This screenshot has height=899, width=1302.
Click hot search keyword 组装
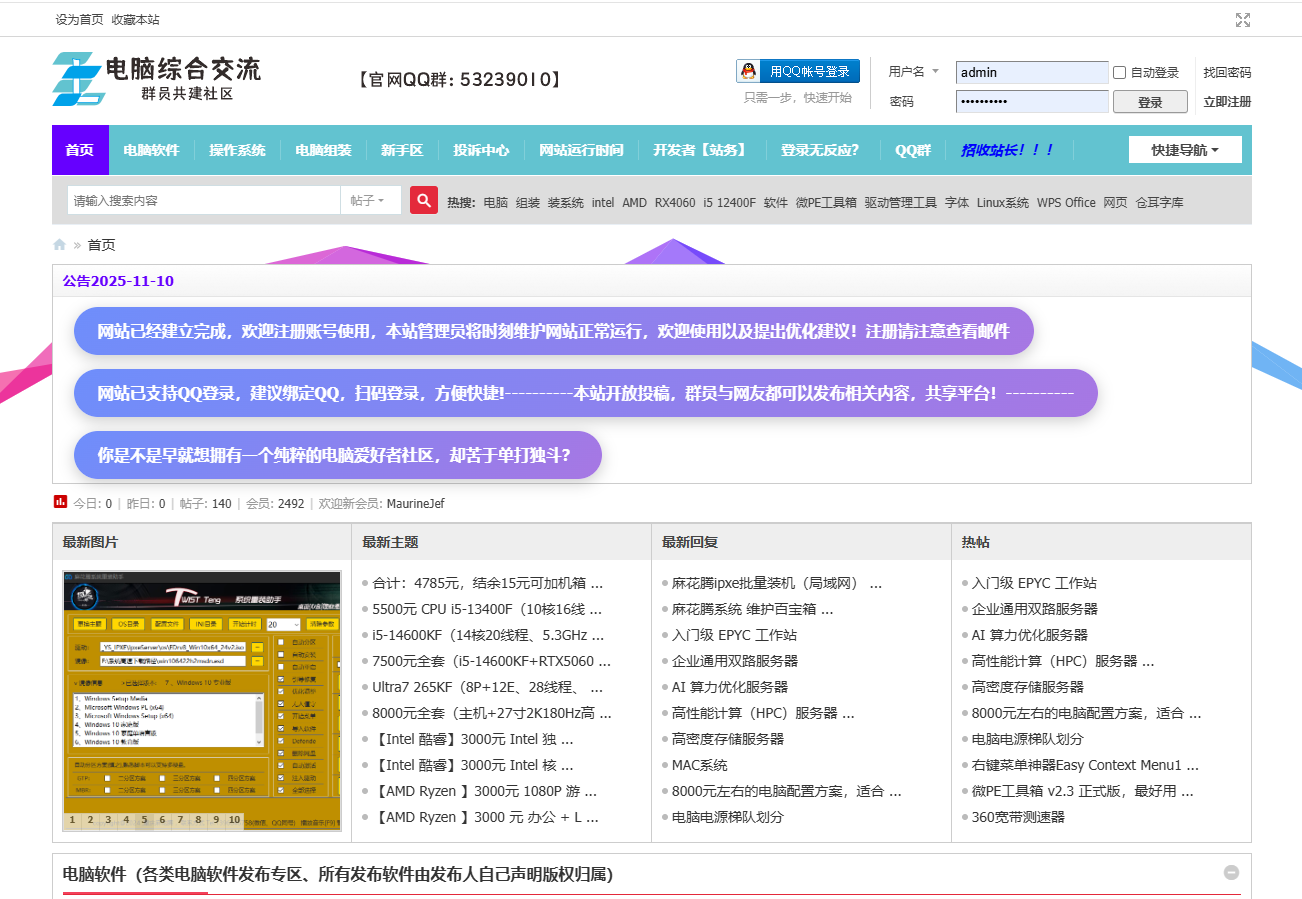(528, 202)
